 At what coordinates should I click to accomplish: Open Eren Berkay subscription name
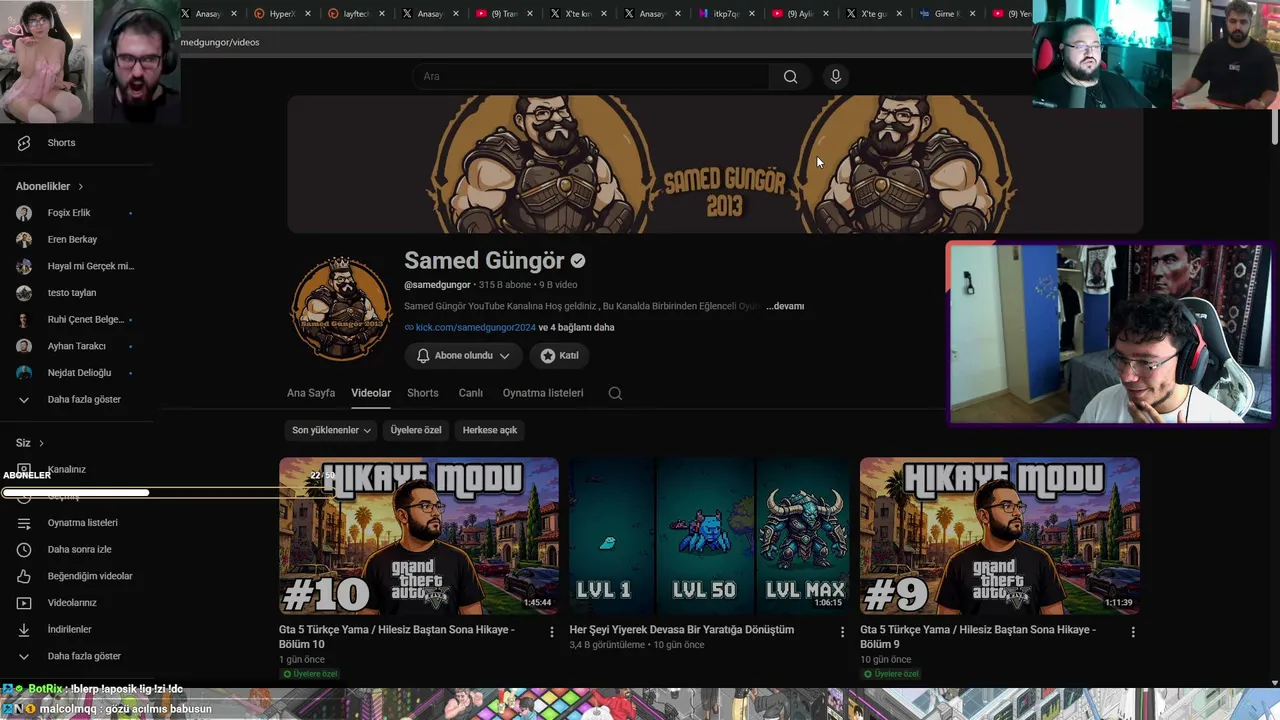(x=72, y=240)
